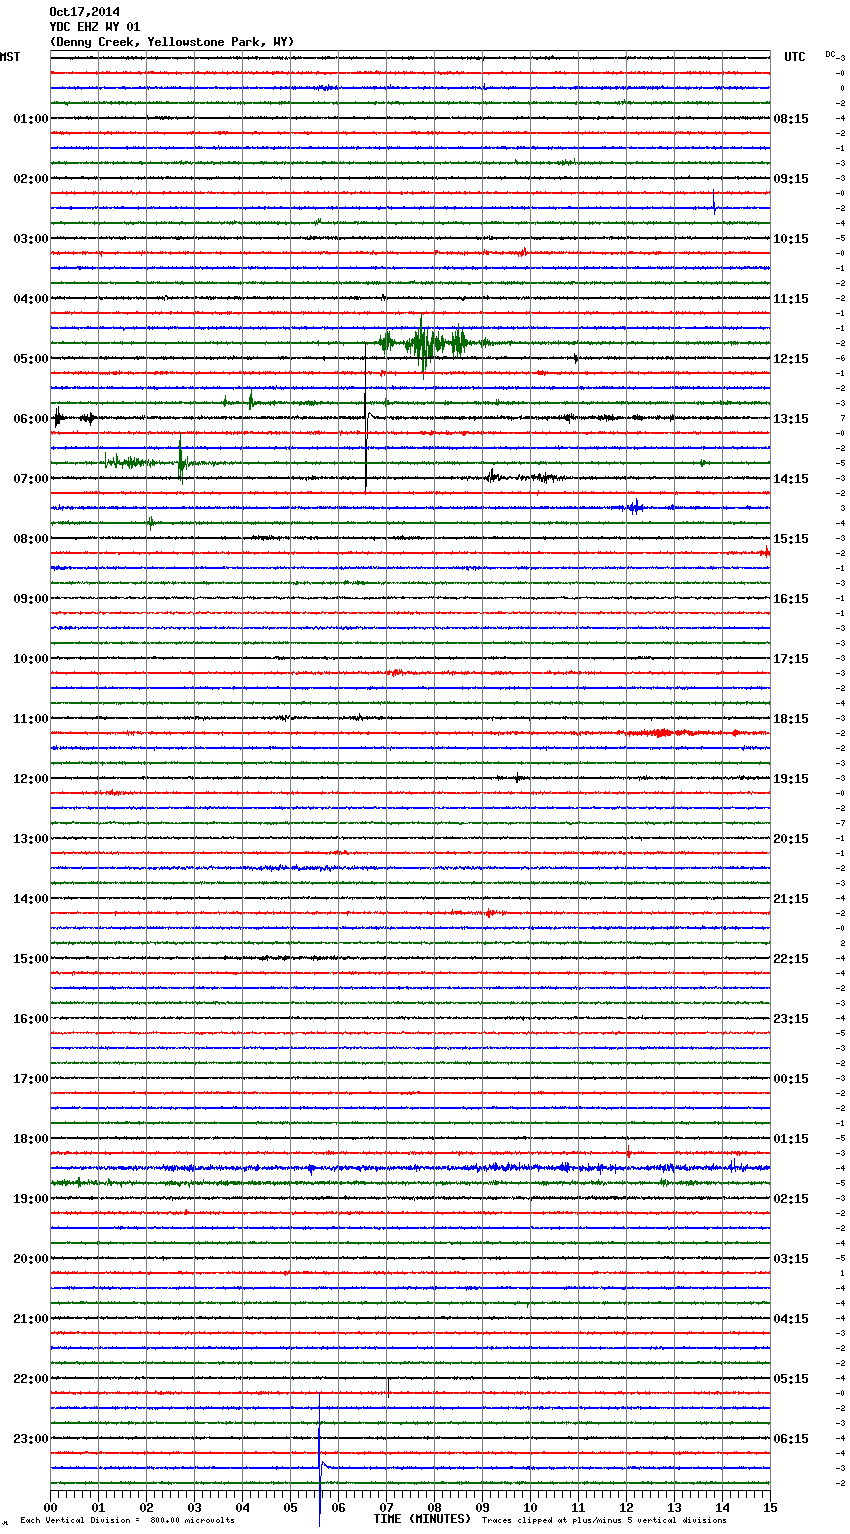The image size is (850, 1534).
Task: Select the 16:00 MST time label
Action: tap(31, 1019)
